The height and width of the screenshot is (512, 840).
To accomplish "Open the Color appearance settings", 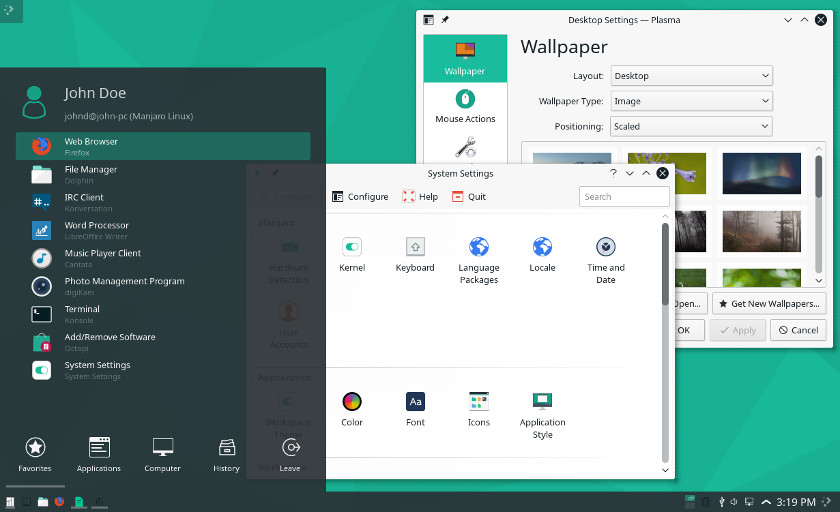I will (352, 409).
